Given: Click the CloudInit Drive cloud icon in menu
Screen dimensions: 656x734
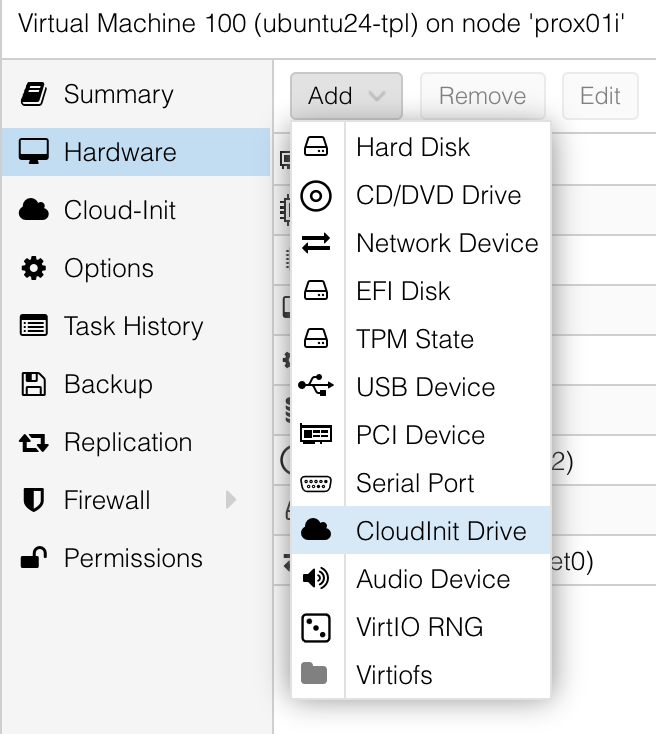Looking at the screenshot, I should pyautogui.click(x=316, y=530).
